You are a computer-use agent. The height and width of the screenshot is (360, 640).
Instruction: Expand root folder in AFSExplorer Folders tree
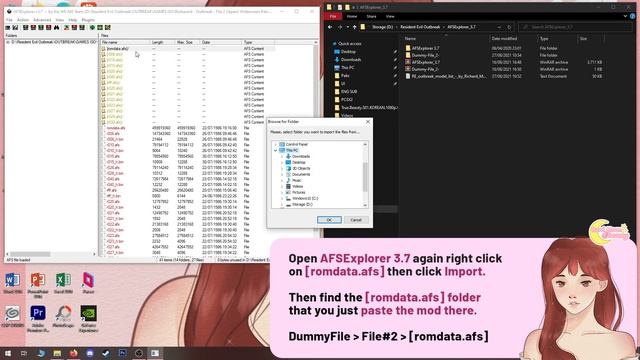(x=8, y=42)
